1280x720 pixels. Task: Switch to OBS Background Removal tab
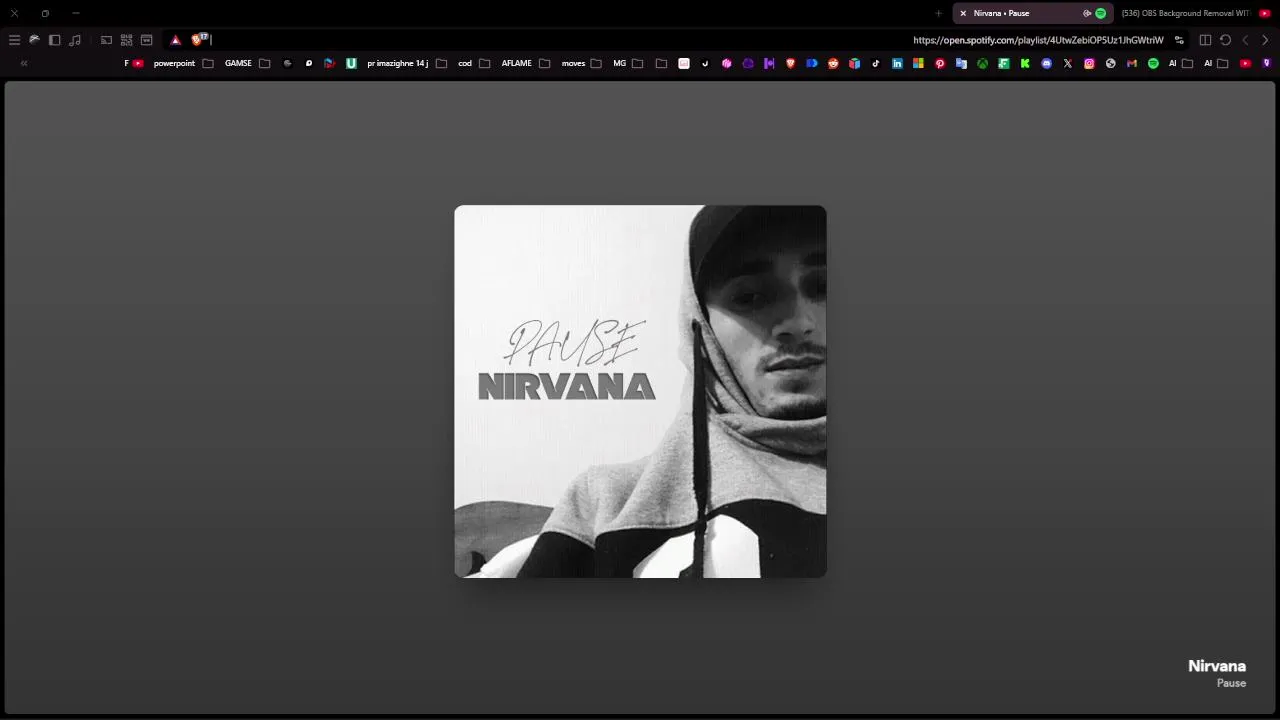pos(1195,13)
